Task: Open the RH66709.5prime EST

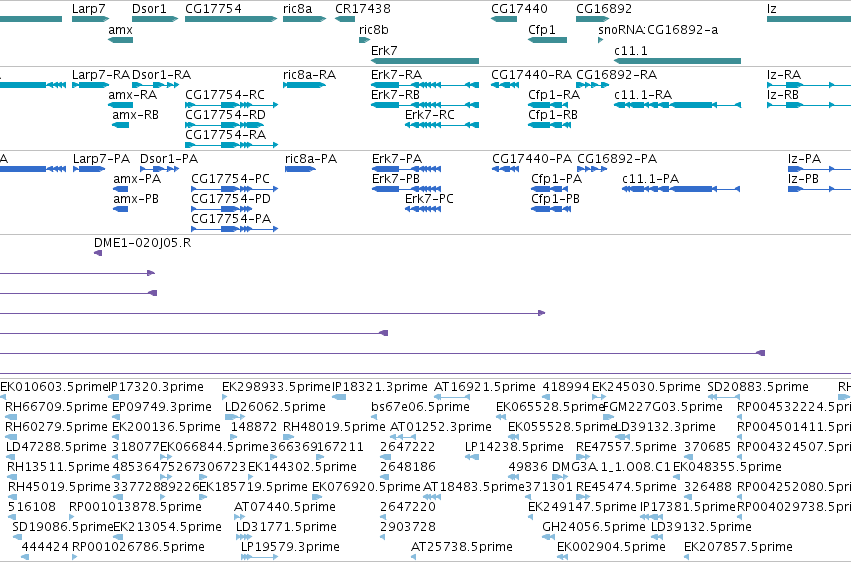Action: [x=9, y=417]
